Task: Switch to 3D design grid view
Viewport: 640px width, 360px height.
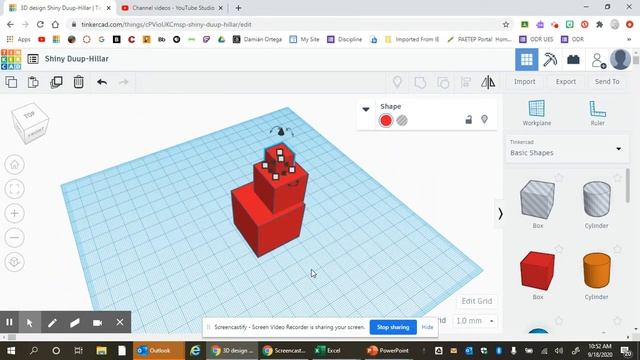Action: click(x=527, y=60)
